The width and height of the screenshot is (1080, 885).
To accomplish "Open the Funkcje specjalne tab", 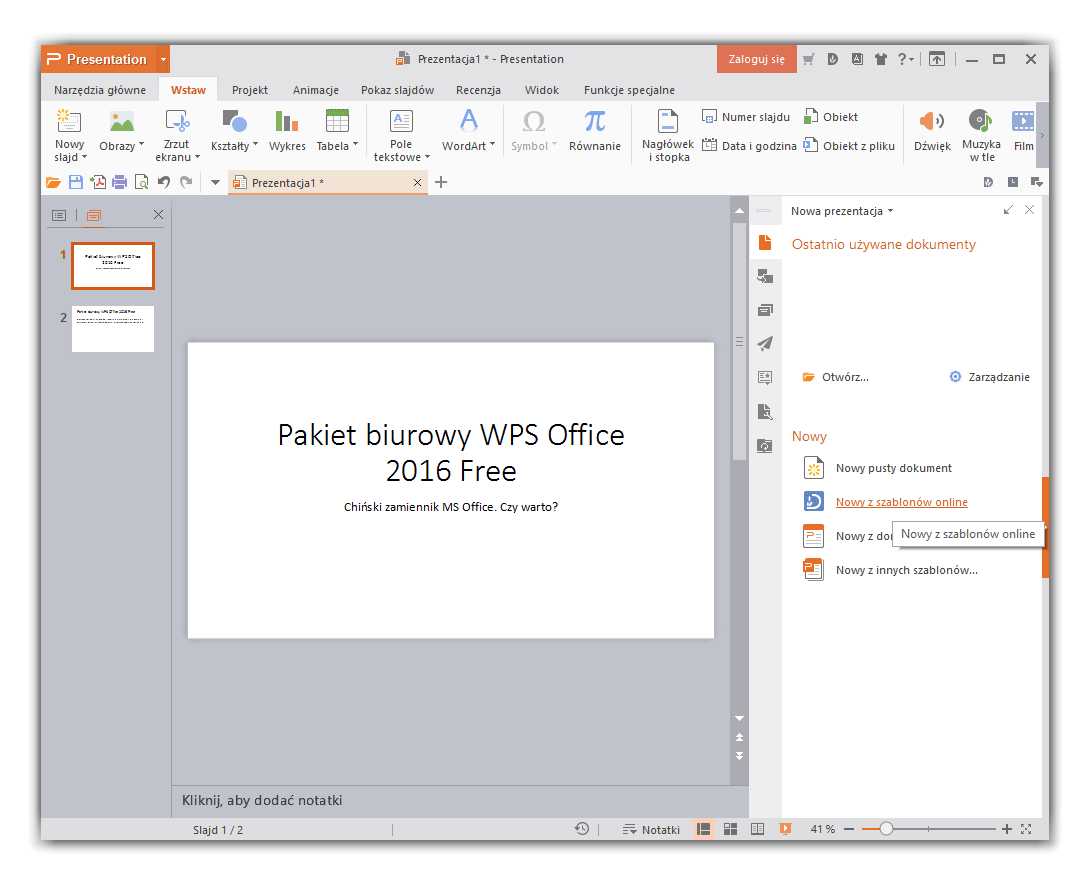I will click(x=629, y=90).
